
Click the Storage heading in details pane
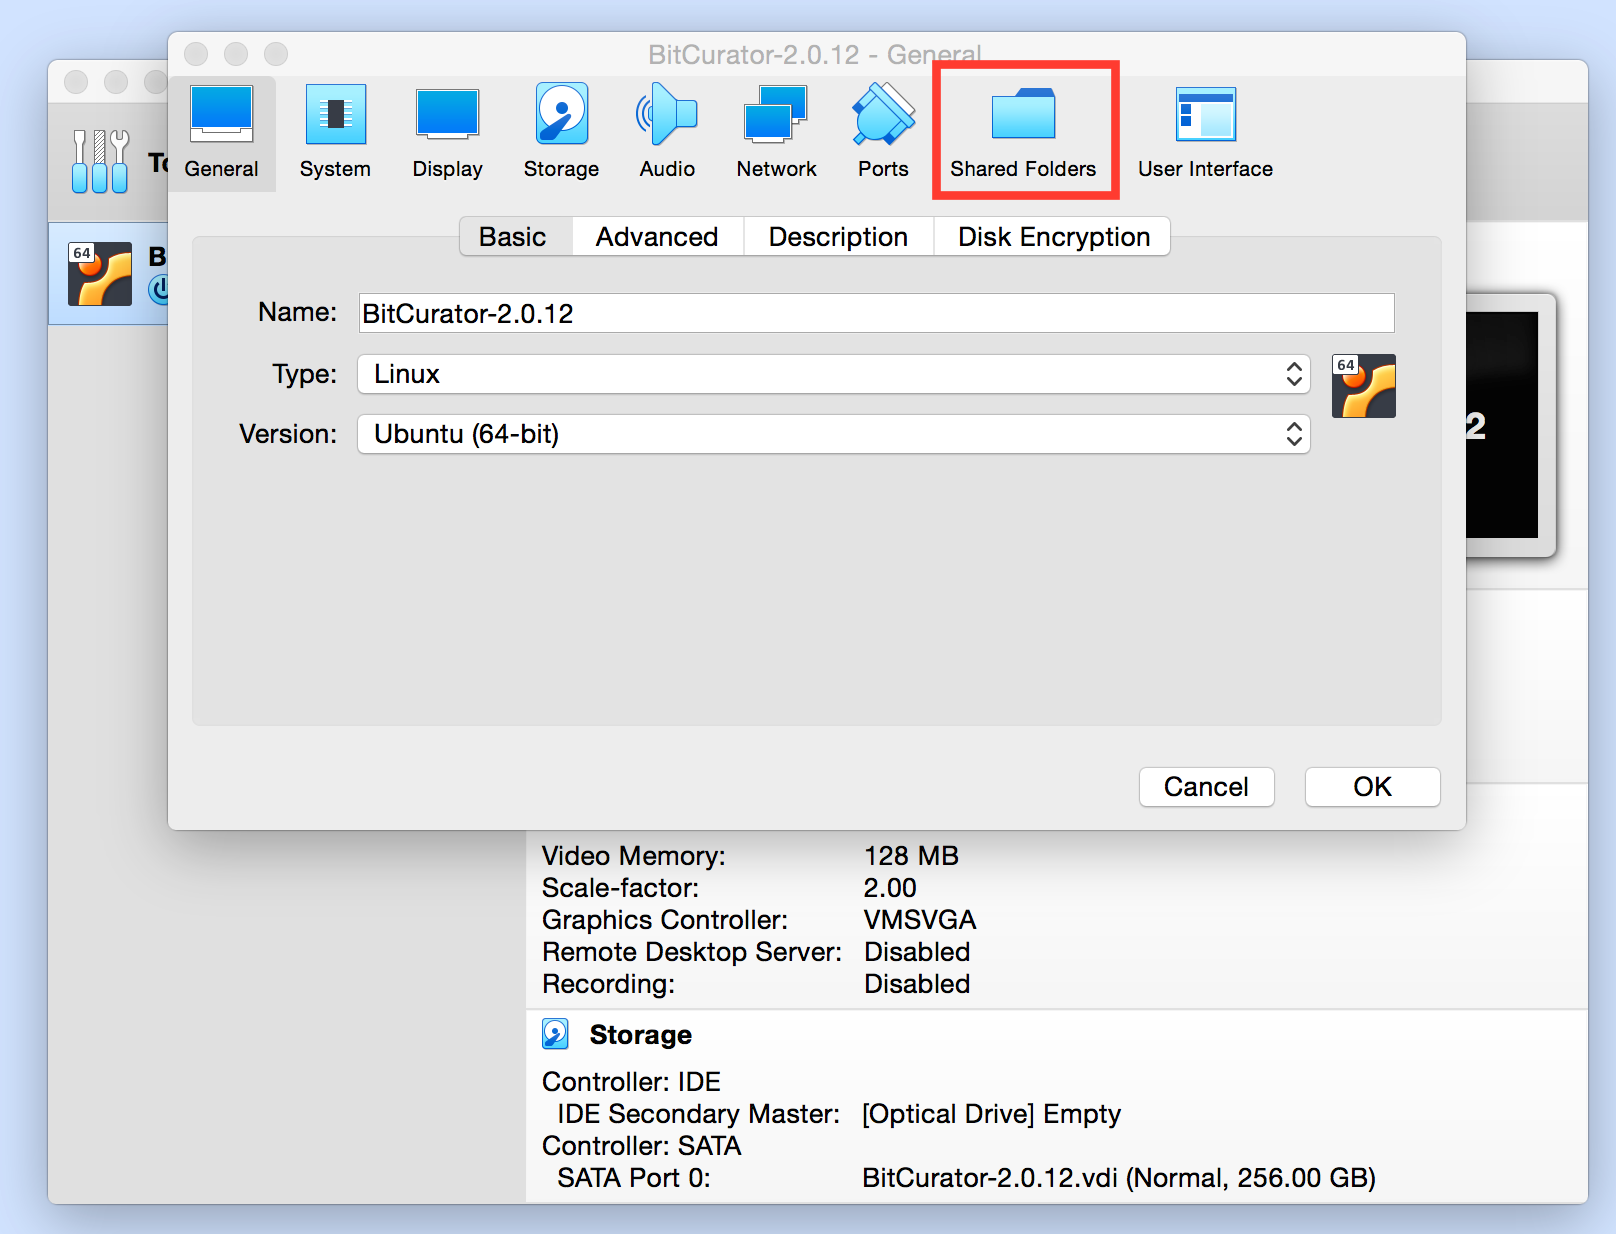[640, 1035]
